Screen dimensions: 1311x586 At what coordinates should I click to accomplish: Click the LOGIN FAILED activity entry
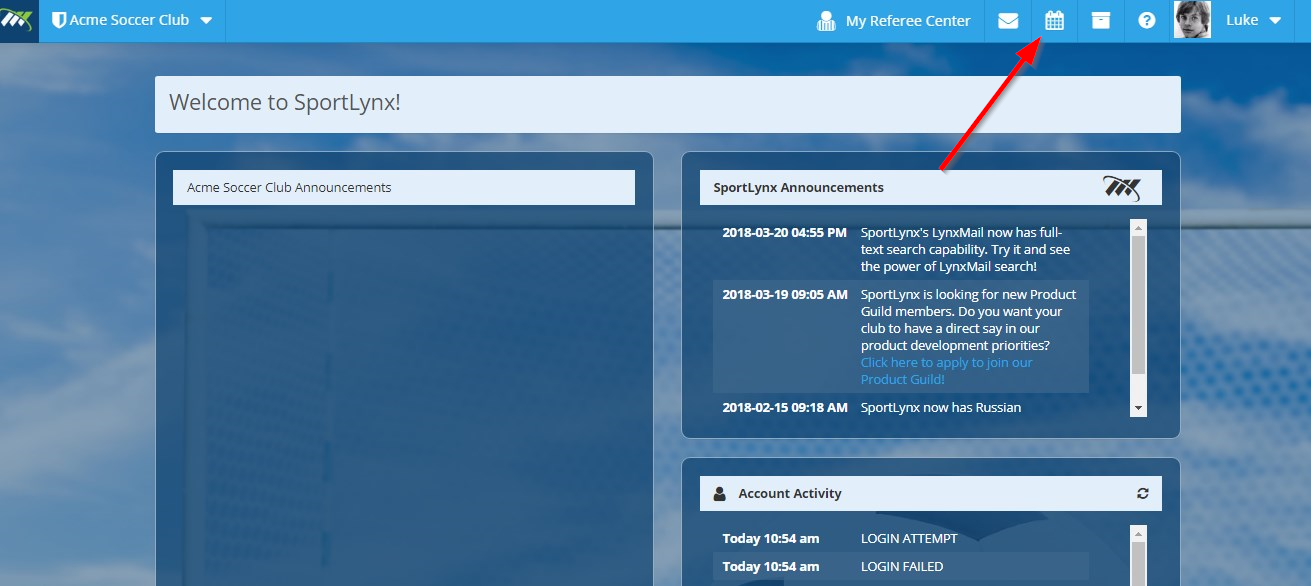coord(902,567)
